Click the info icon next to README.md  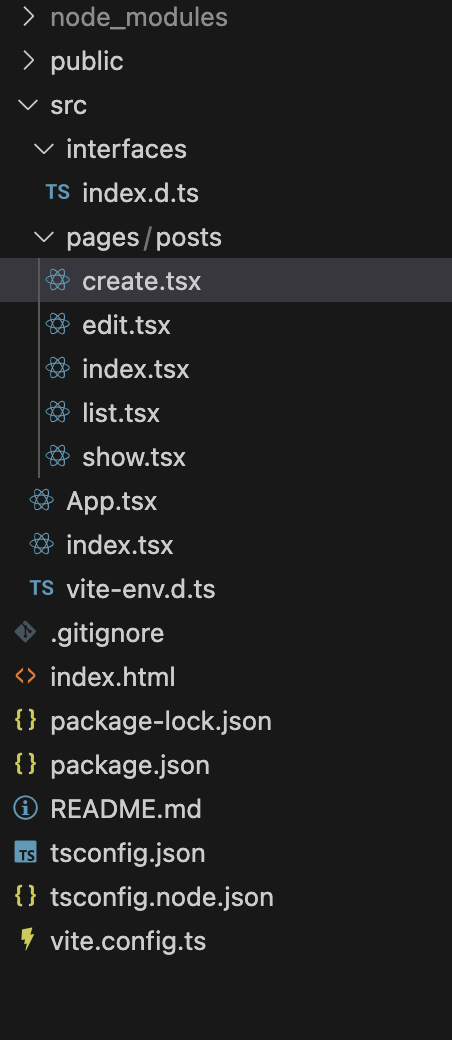pyautogui.click(x=25, y=809)
